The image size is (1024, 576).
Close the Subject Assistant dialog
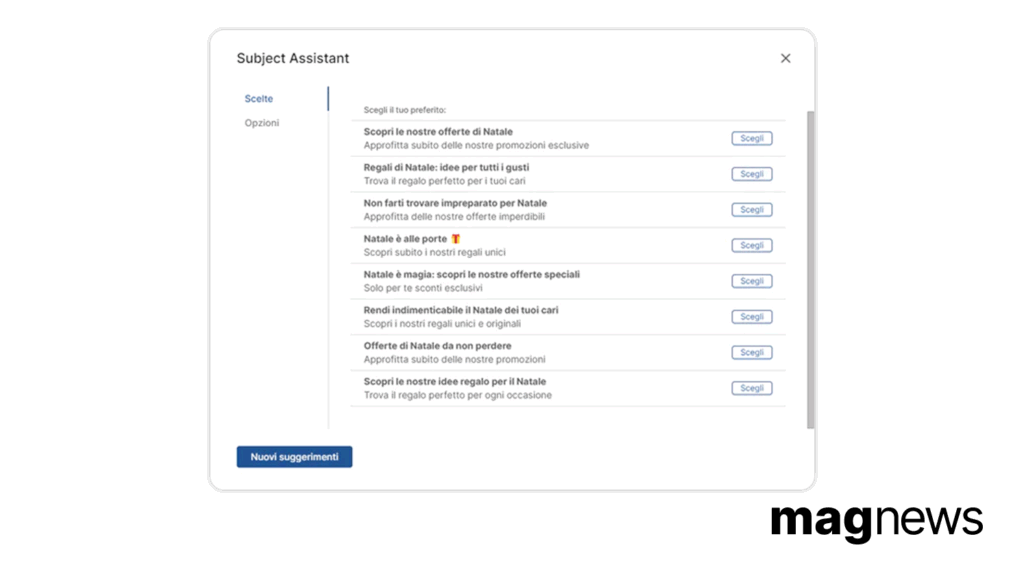tap(786, 59)
